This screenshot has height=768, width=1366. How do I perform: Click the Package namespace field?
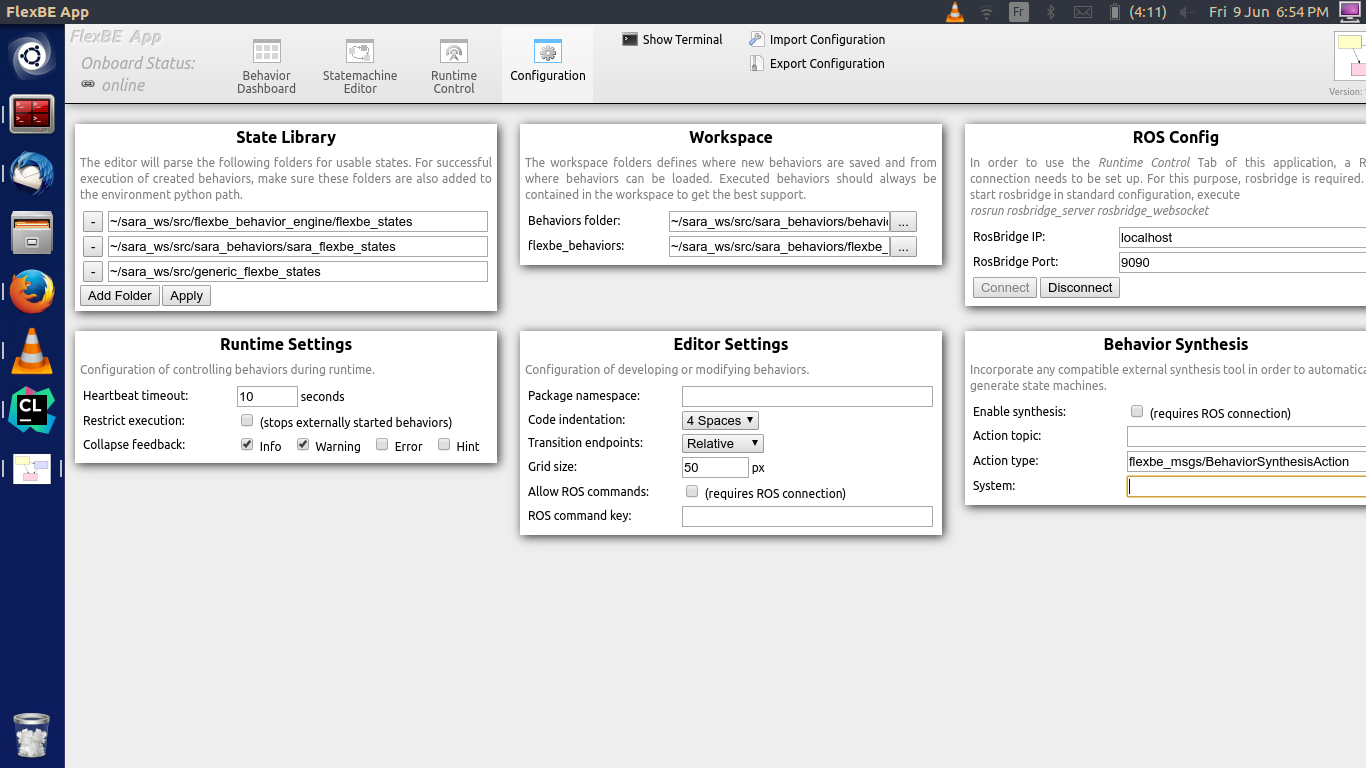[x=807, y=396]
